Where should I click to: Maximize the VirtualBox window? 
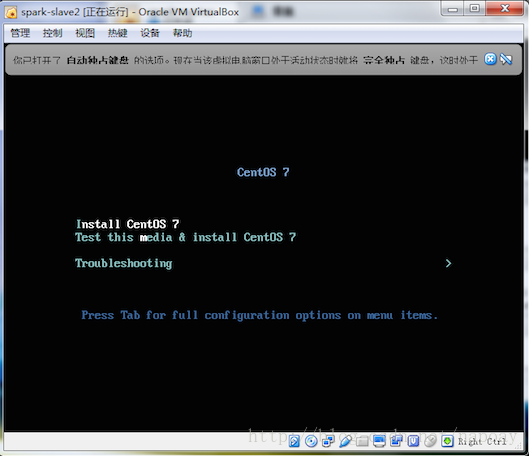475,8
